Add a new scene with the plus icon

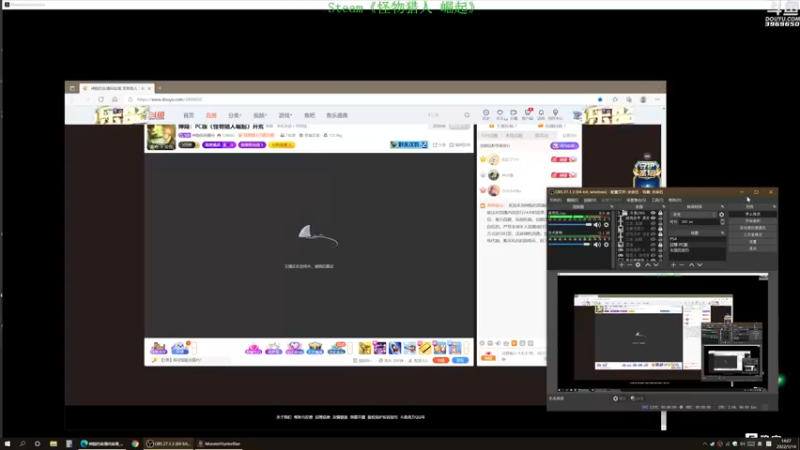pos(673,265)
